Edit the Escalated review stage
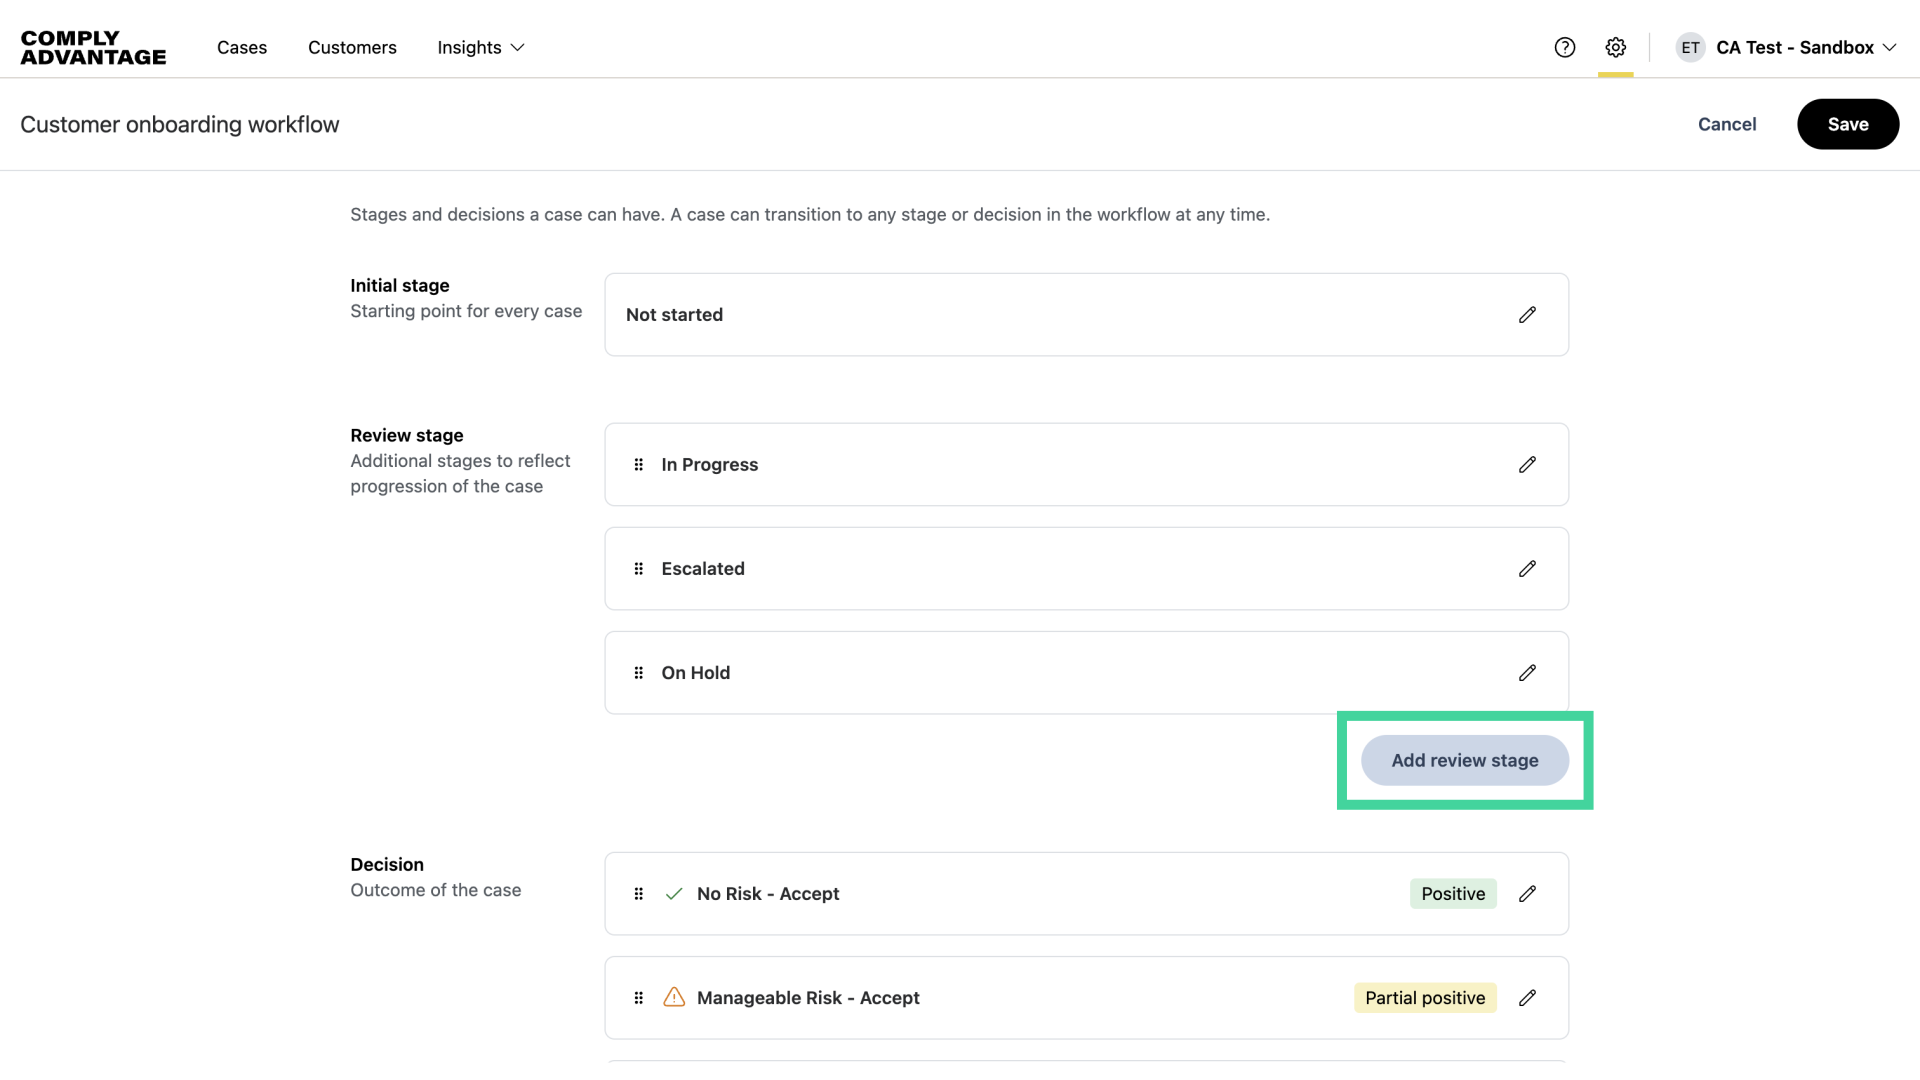Viewport: 1920px width, 1080px height. click(1527, 569)
